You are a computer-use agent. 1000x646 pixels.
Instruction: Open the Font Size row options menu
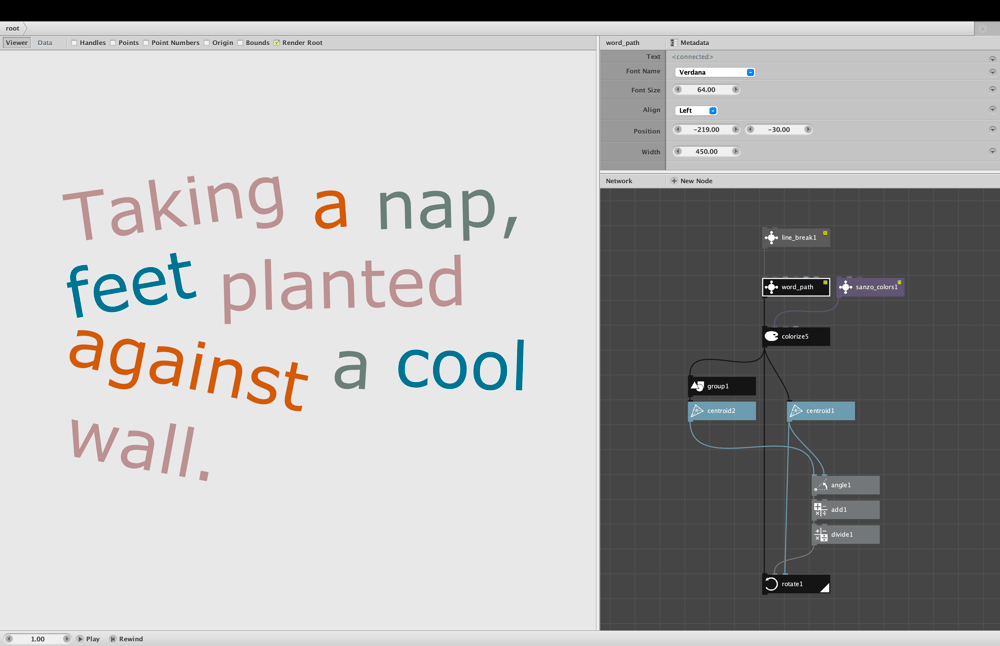[x=992, y=89]
